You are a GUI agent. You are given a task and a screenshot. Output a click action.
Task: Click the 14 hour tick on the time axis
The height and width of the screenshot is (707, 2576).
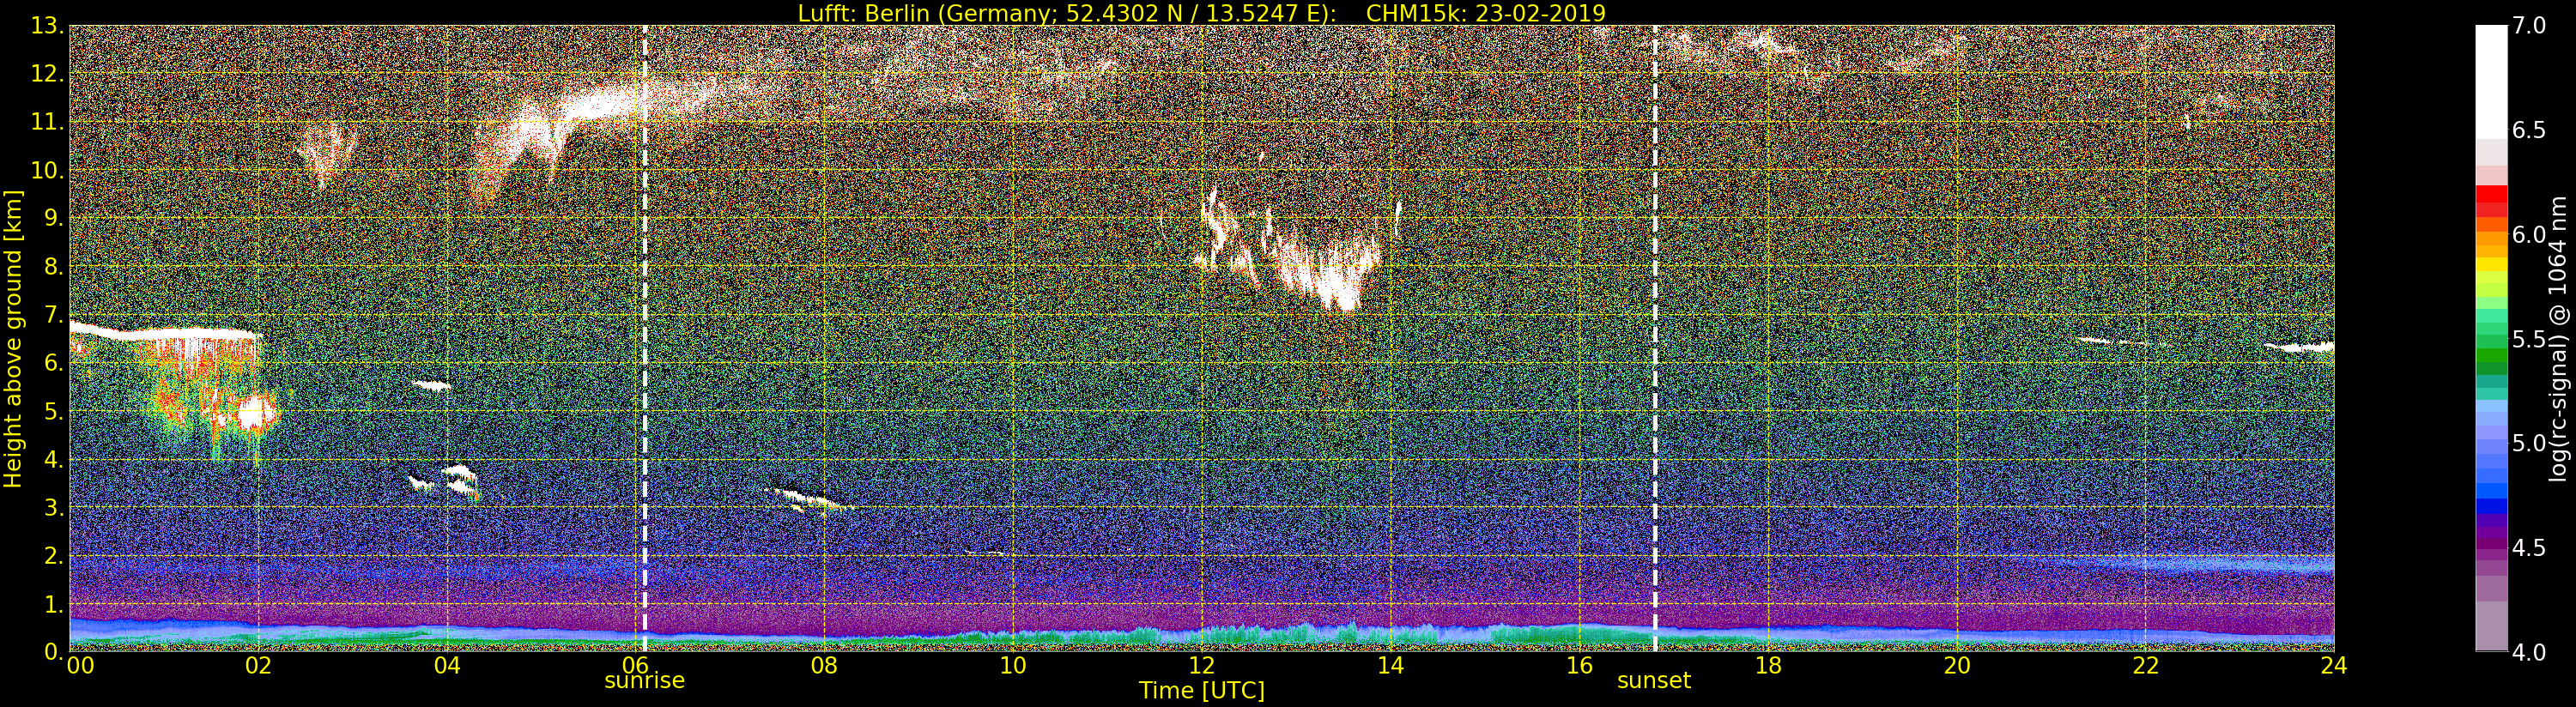tap(1390, 665)
